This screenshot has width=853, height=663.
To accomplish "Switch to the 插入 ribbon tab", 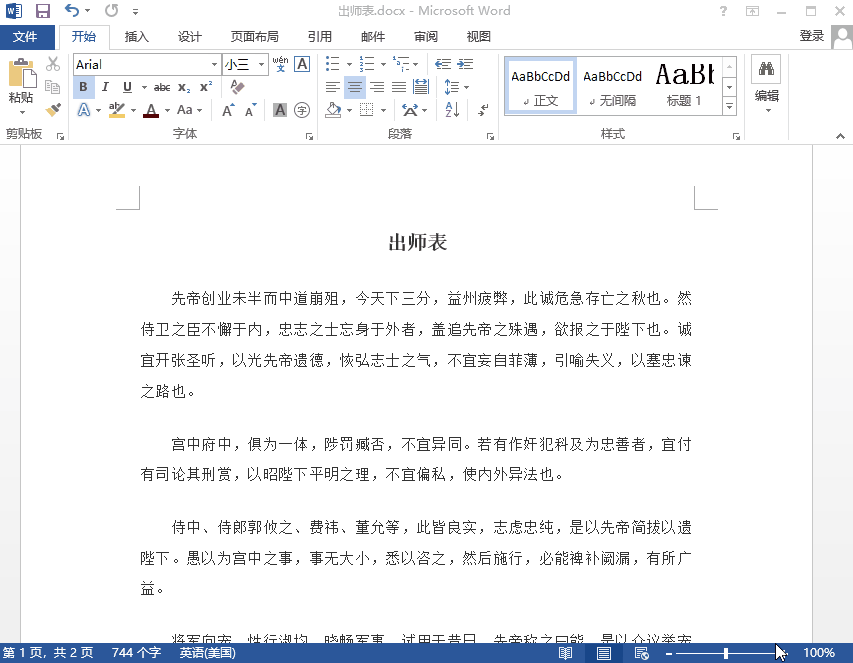I will pos(136,36).
